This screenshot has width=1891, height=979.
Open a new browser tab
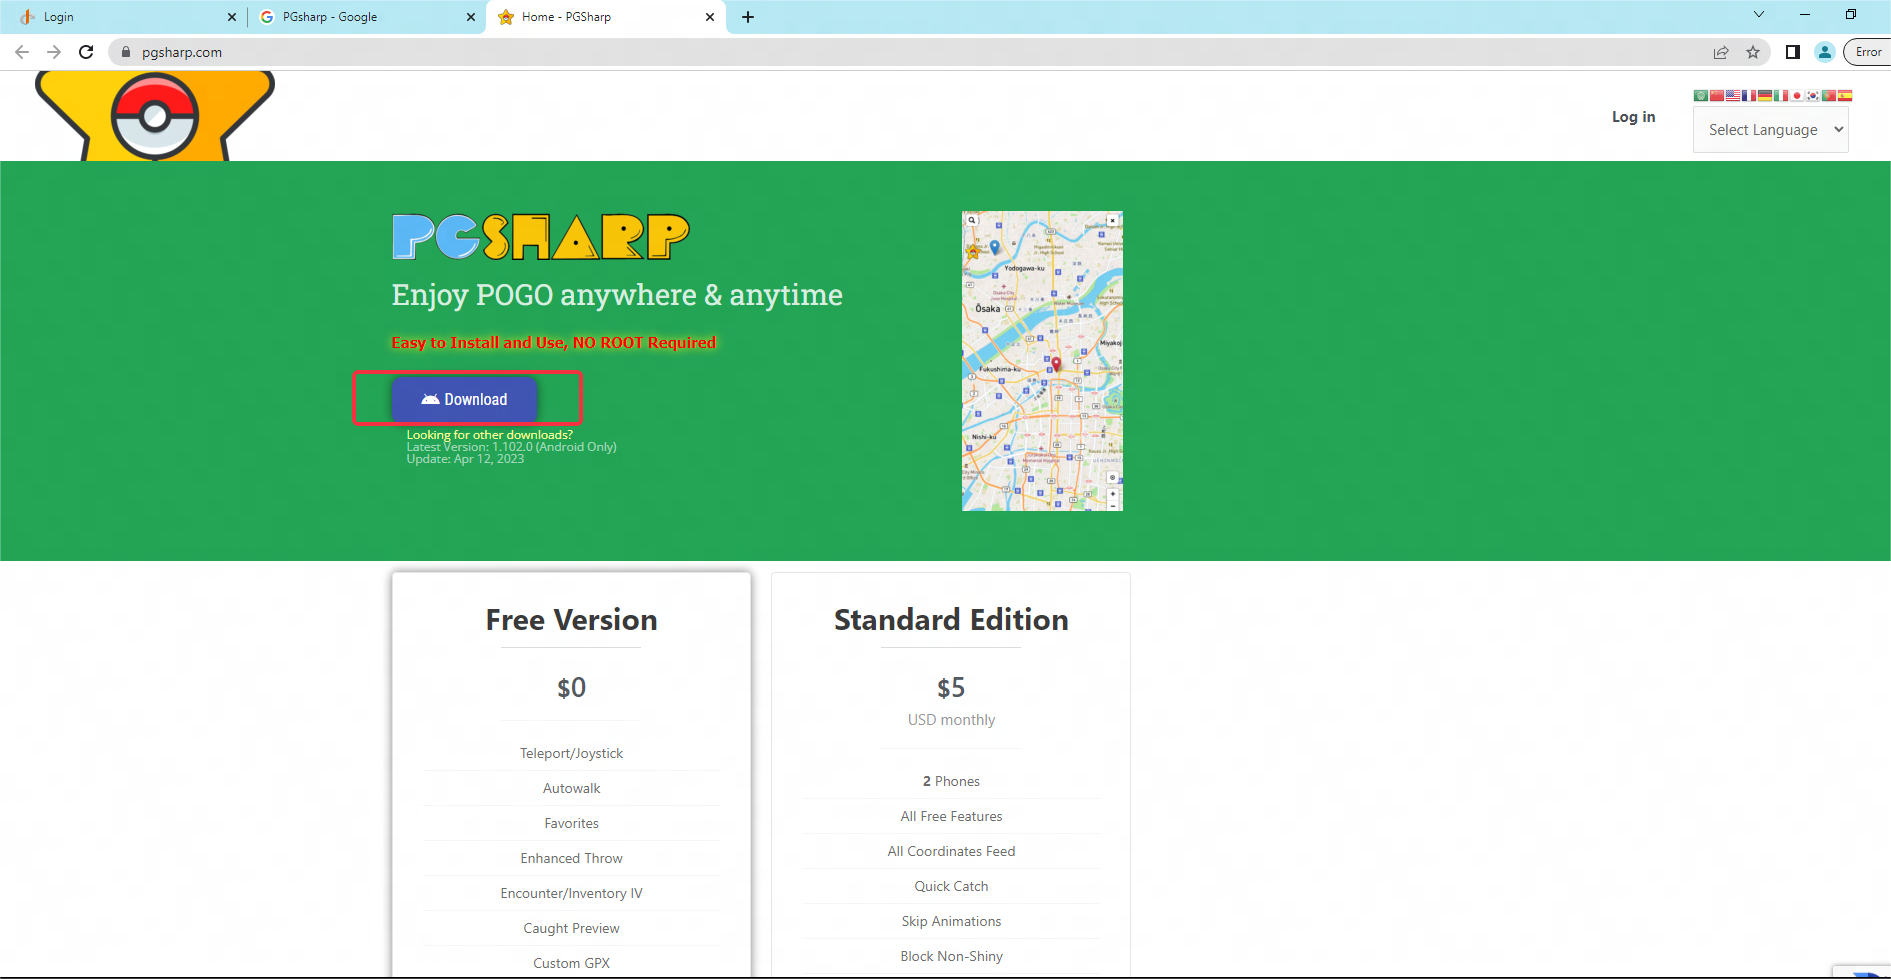pyautogui.click(x=748, y=17)
